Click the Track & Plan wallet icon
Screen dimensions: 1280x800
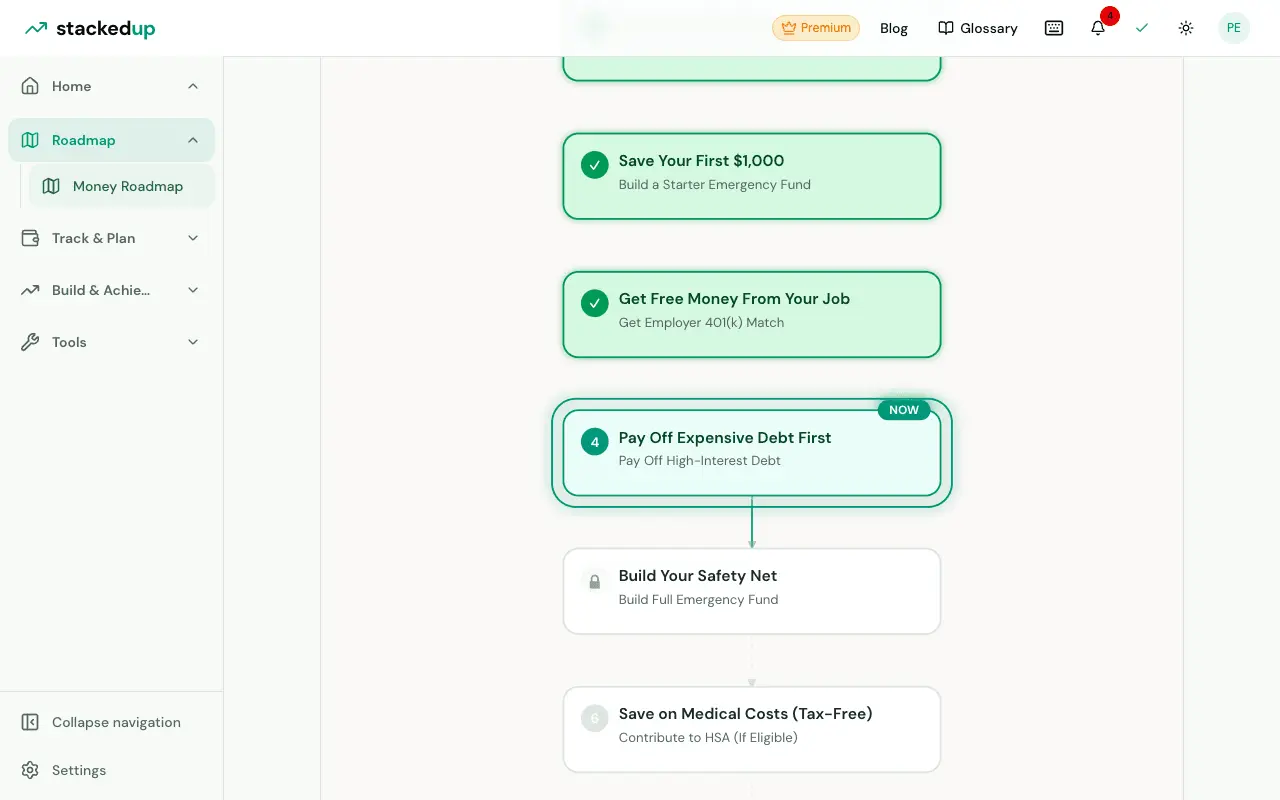tap(30, 238)
